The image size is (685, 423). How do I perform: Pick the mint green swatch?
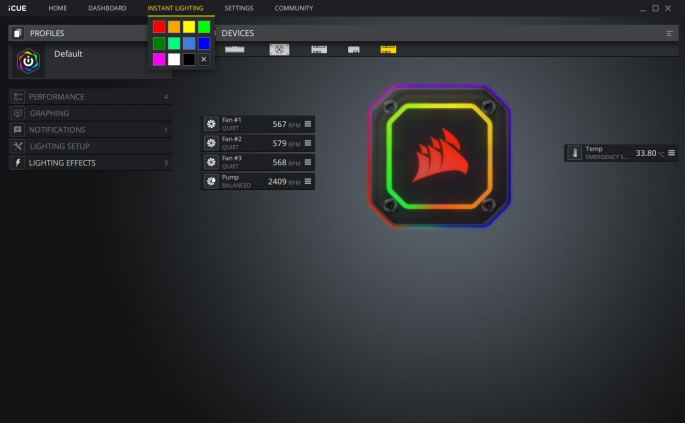click(174, 43)
